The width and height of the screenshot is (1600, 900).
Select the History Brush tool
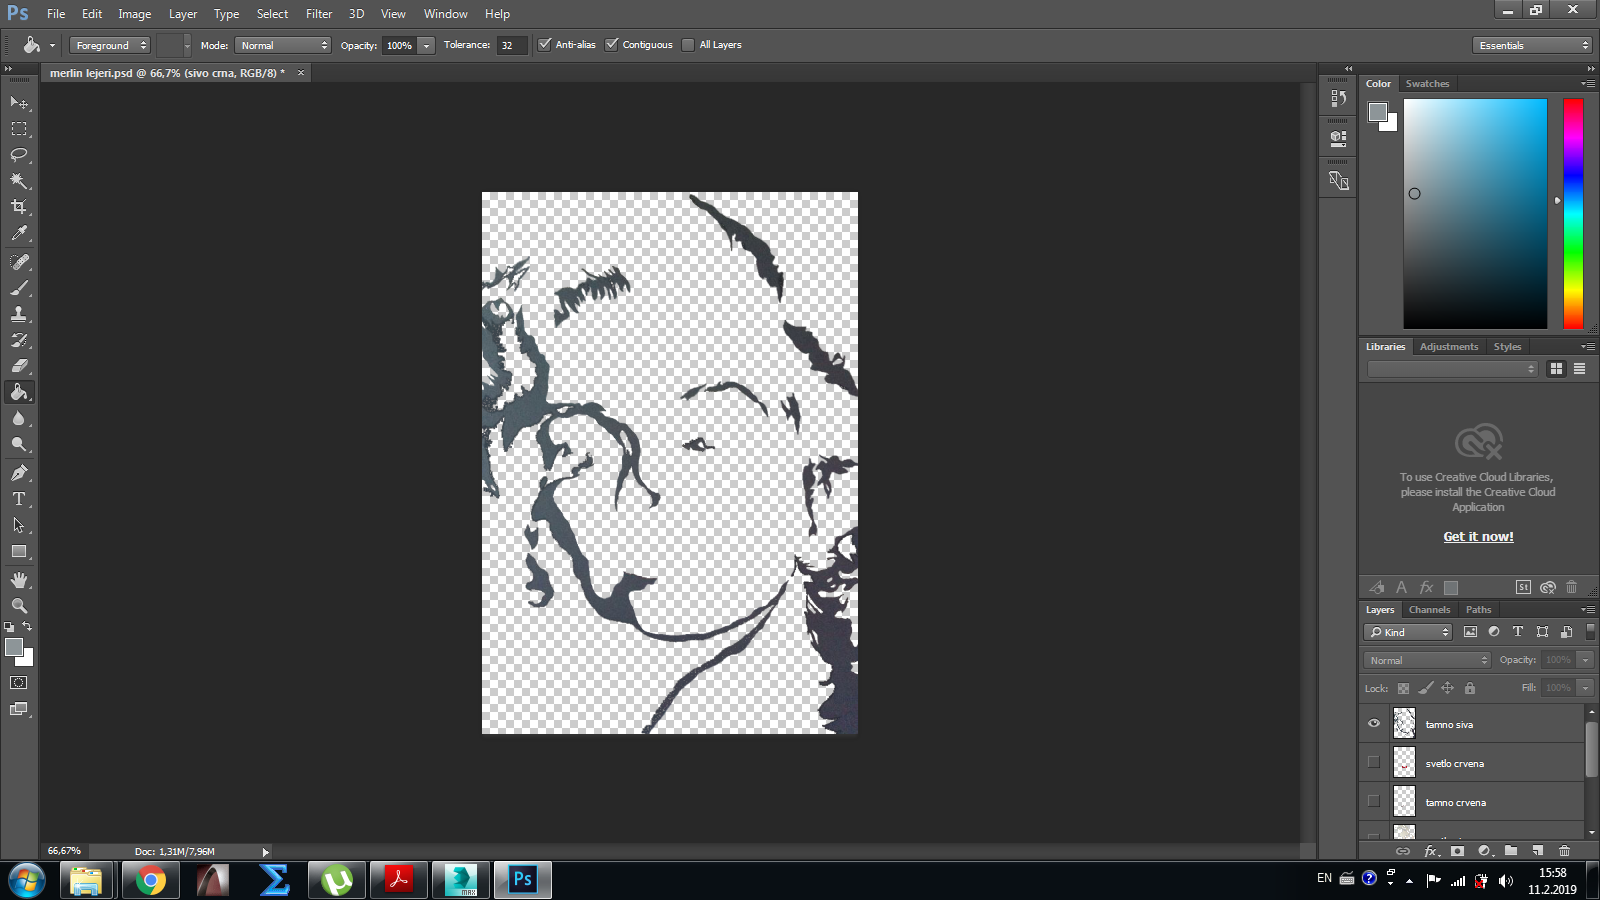[x=19, y=340]
